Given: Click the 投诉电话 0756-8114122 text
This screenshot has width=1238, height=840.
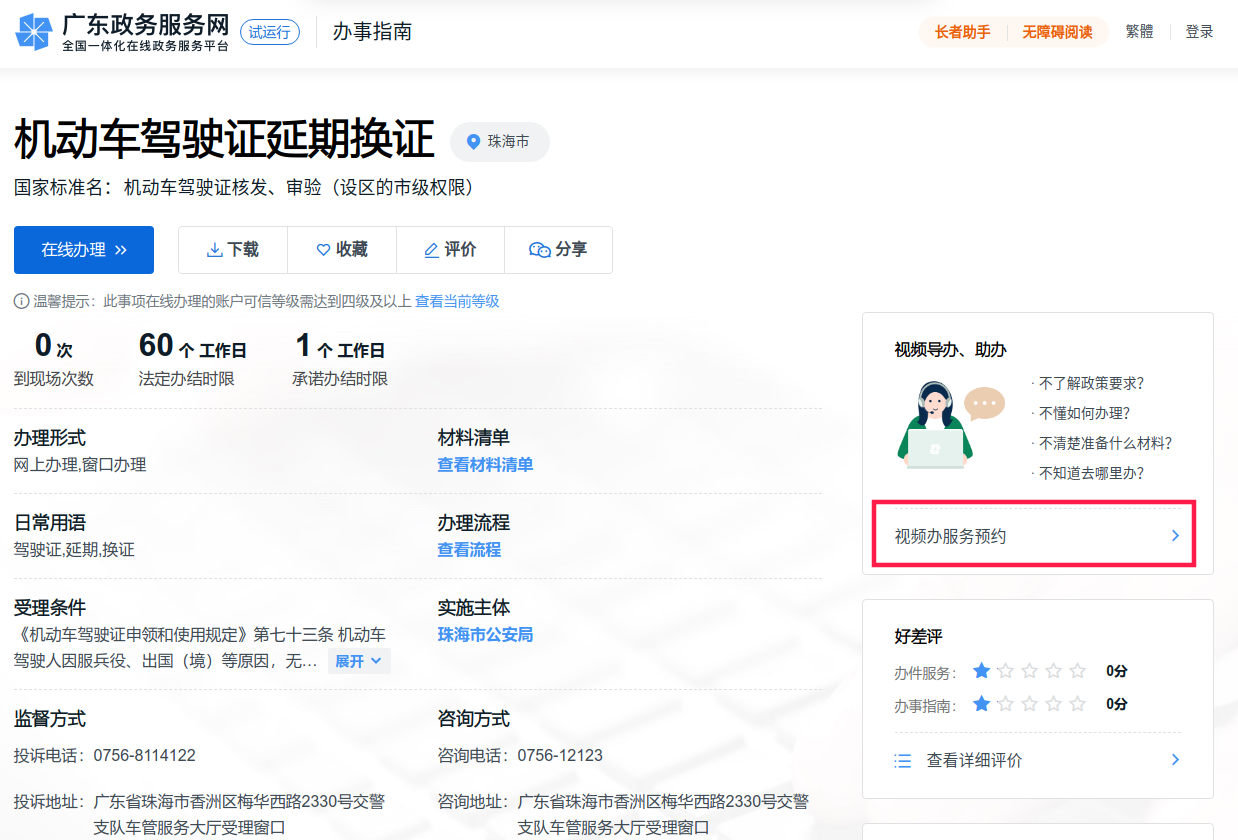Looking at the screenshot, I should (x=105, y=756).
